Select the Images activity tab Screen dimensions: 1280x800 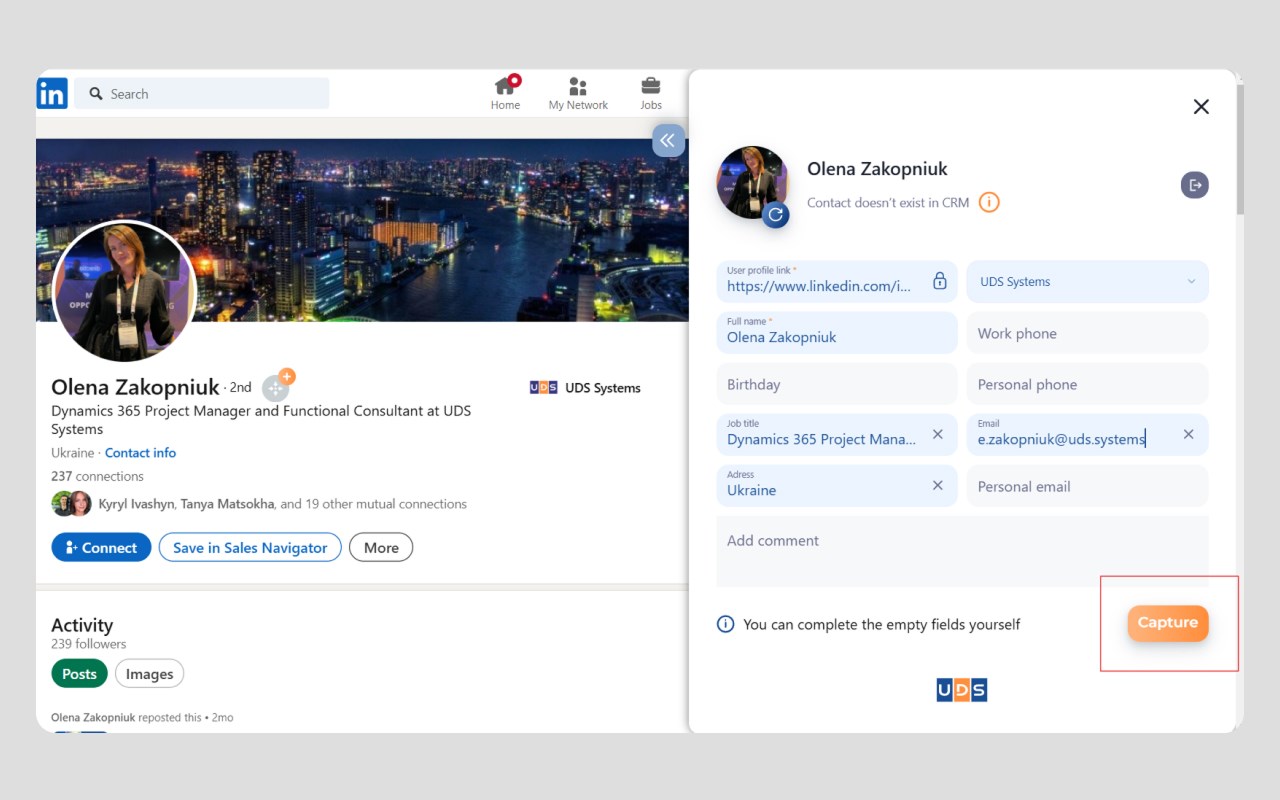[x=149, y=674]
